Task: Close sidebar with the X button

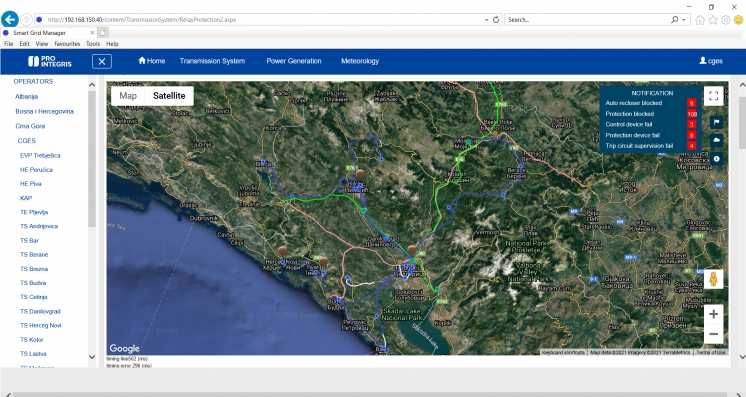Action: (x=102, y=61)
